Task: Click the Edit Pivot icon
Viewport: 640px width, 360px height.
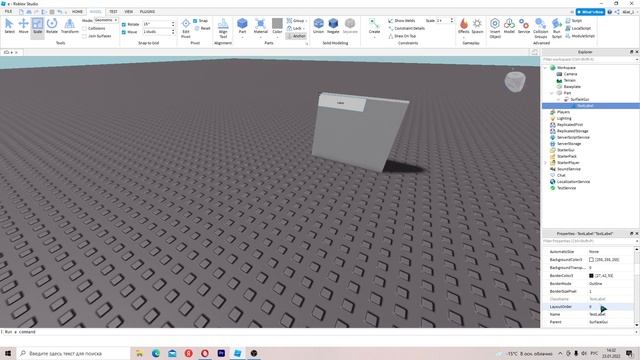Action: (x=186, y=28)
